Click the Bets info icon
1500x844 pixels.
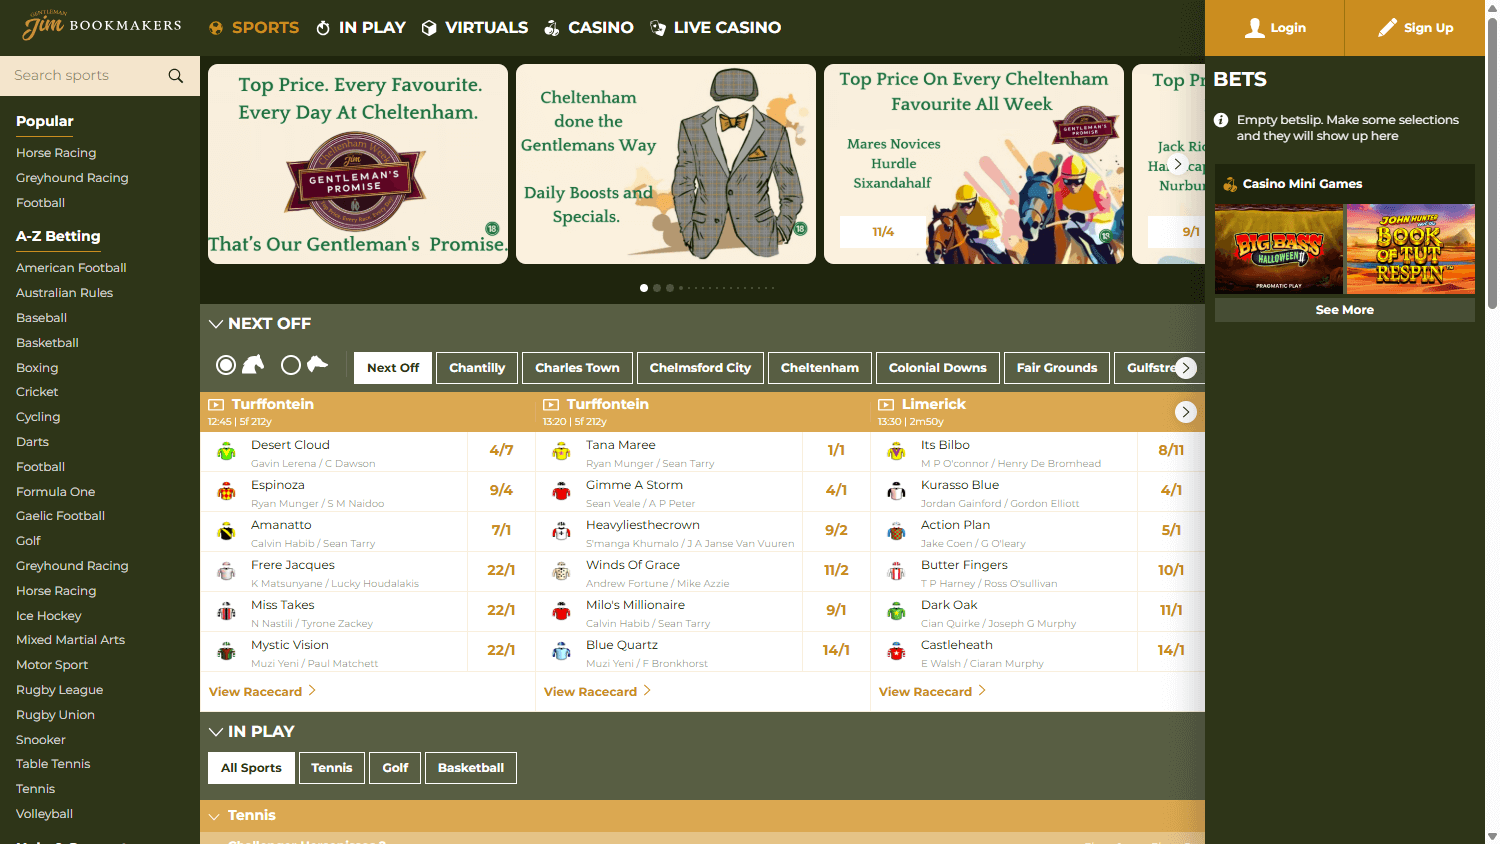1221,120
